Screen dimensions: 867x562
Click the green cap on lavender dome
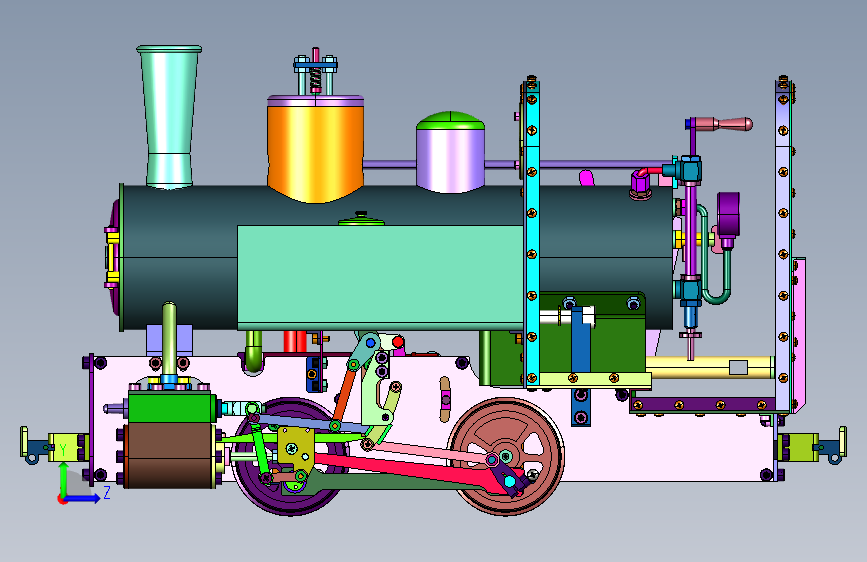451,120
